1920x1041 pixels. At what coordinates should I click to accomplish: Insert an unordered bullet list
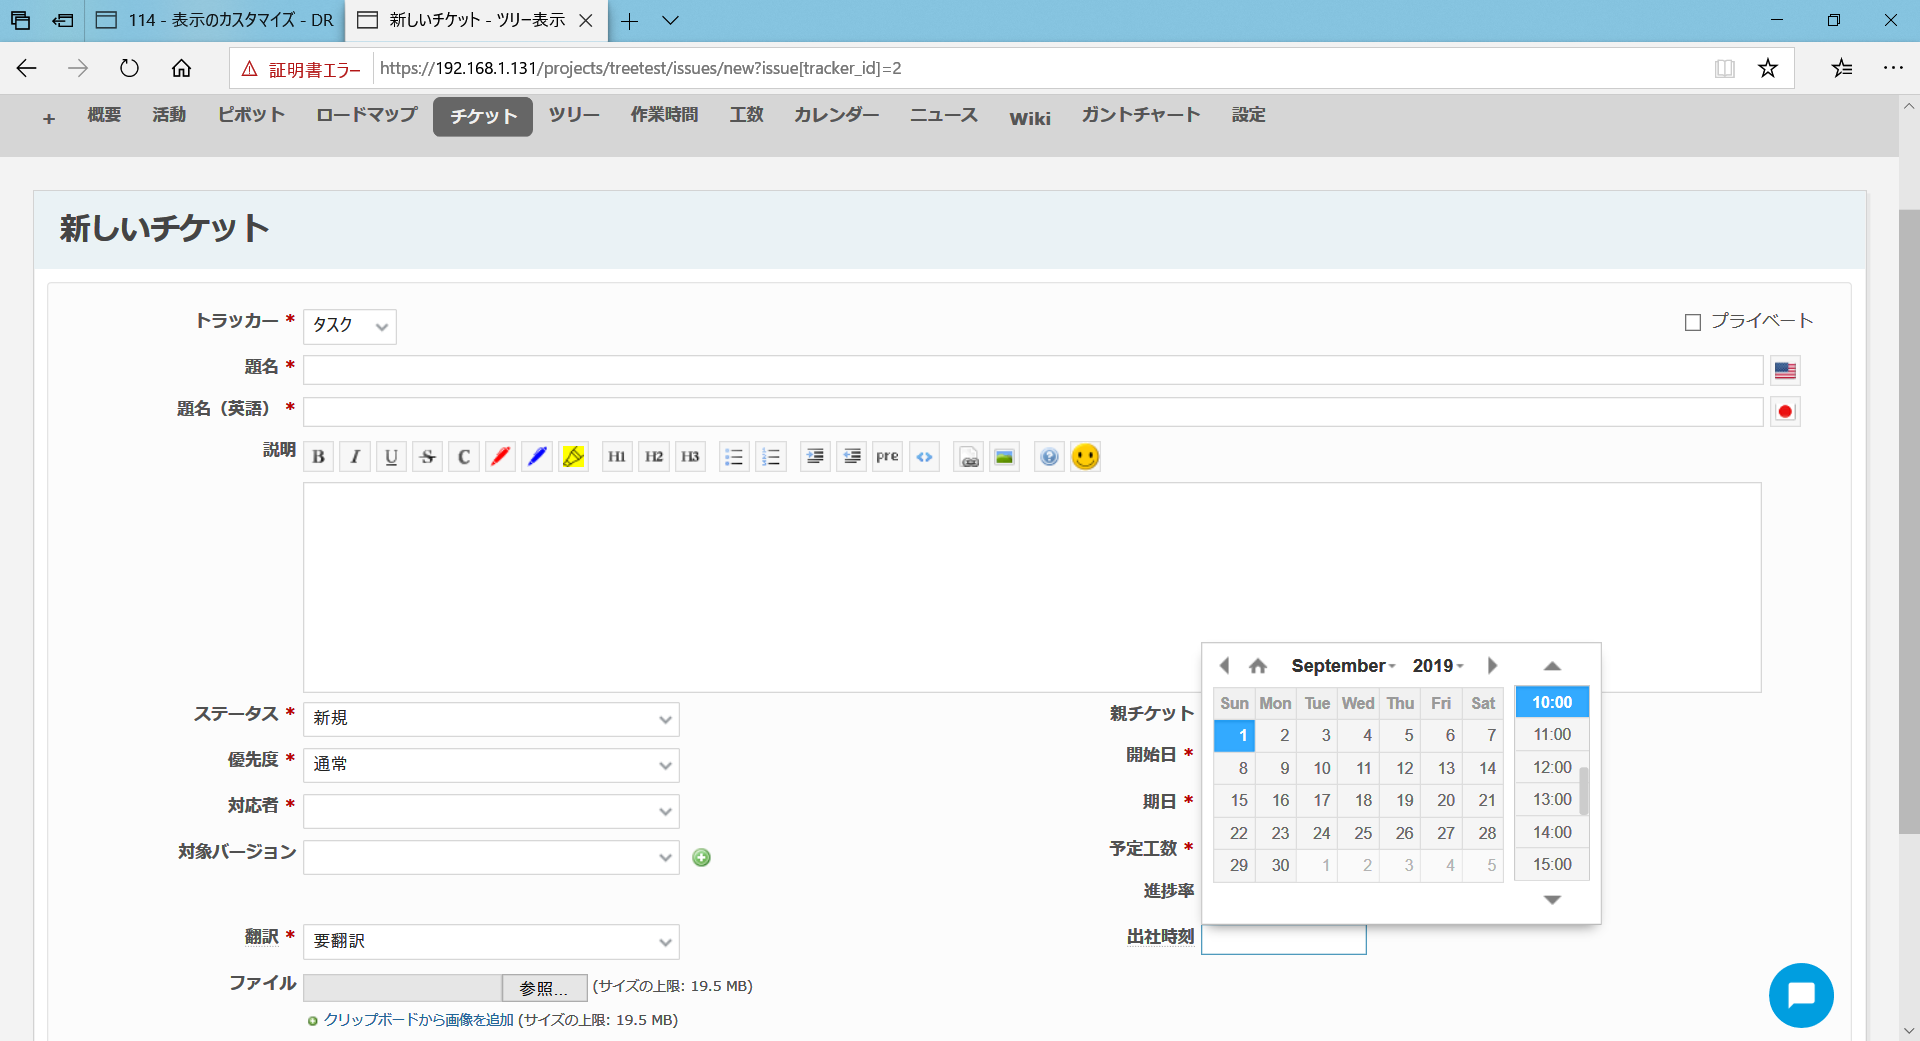[734, 457]
